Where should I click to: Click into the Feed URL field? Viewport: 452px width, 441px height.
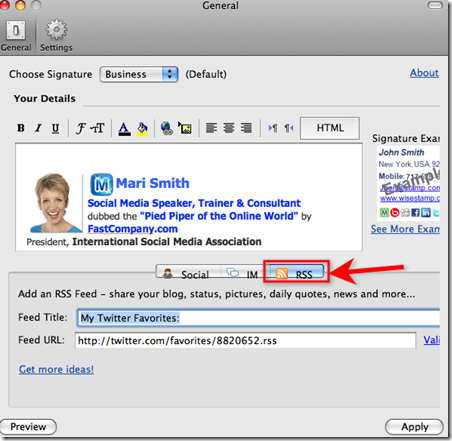245,340
